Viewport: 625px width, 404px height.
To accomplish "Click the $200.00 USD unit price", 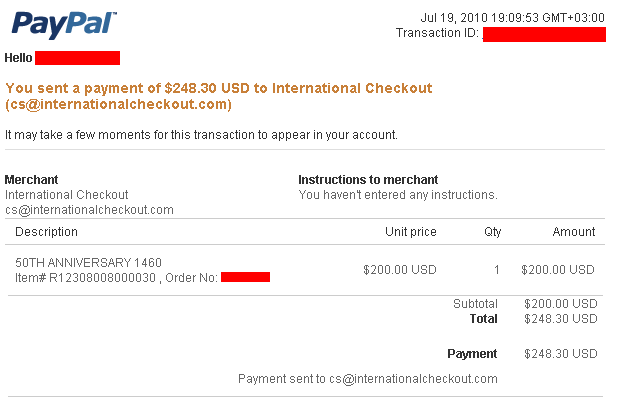I will pyautogui.click(x=400, y=270).
